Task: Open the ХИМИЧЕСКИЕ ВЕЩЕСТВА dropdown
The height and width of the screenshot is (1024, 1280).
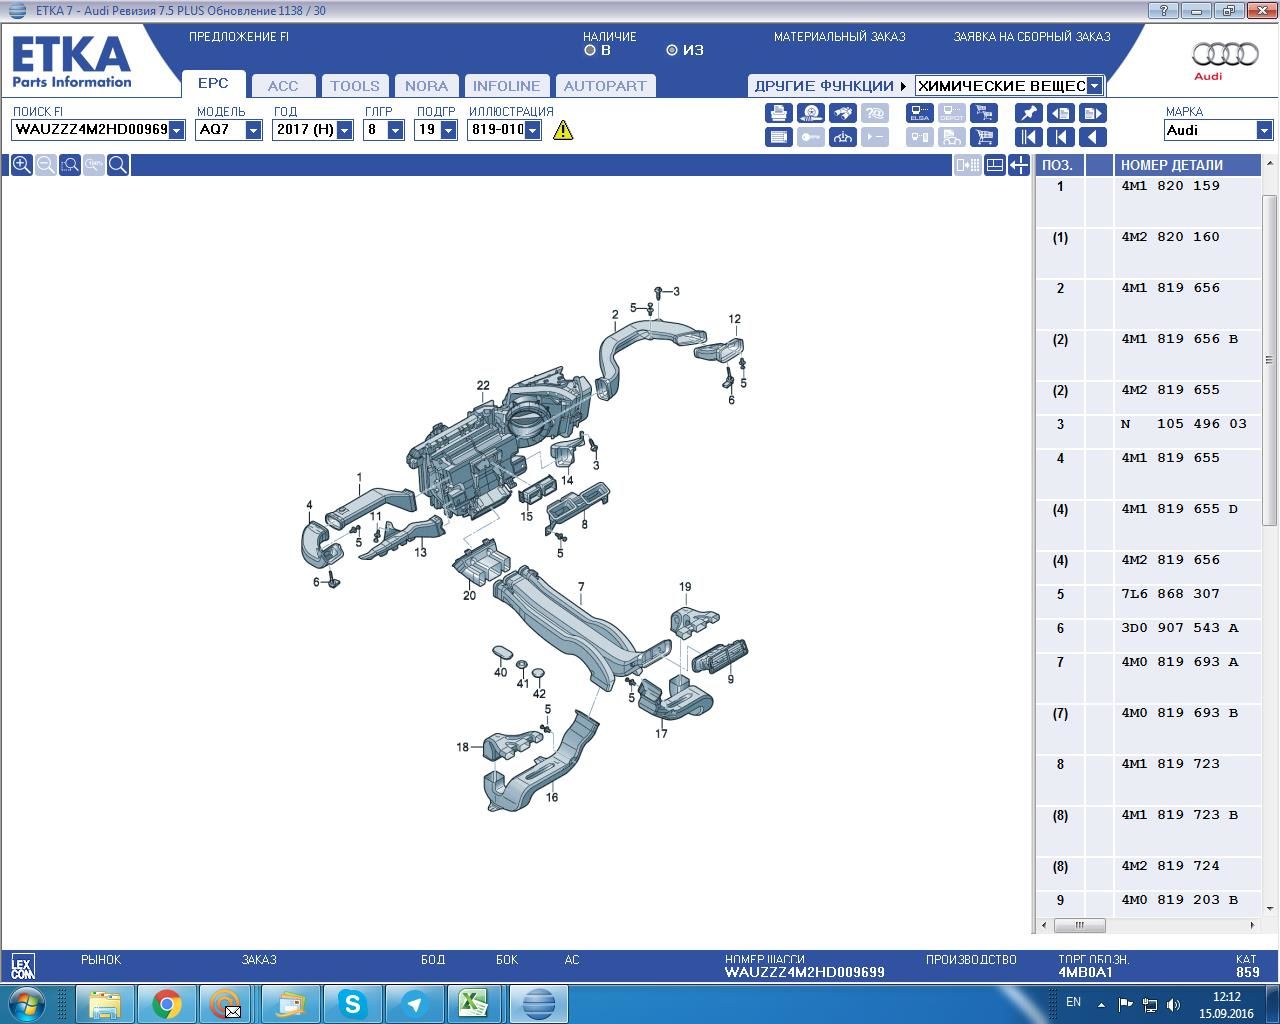Action: coord(1095,86)
